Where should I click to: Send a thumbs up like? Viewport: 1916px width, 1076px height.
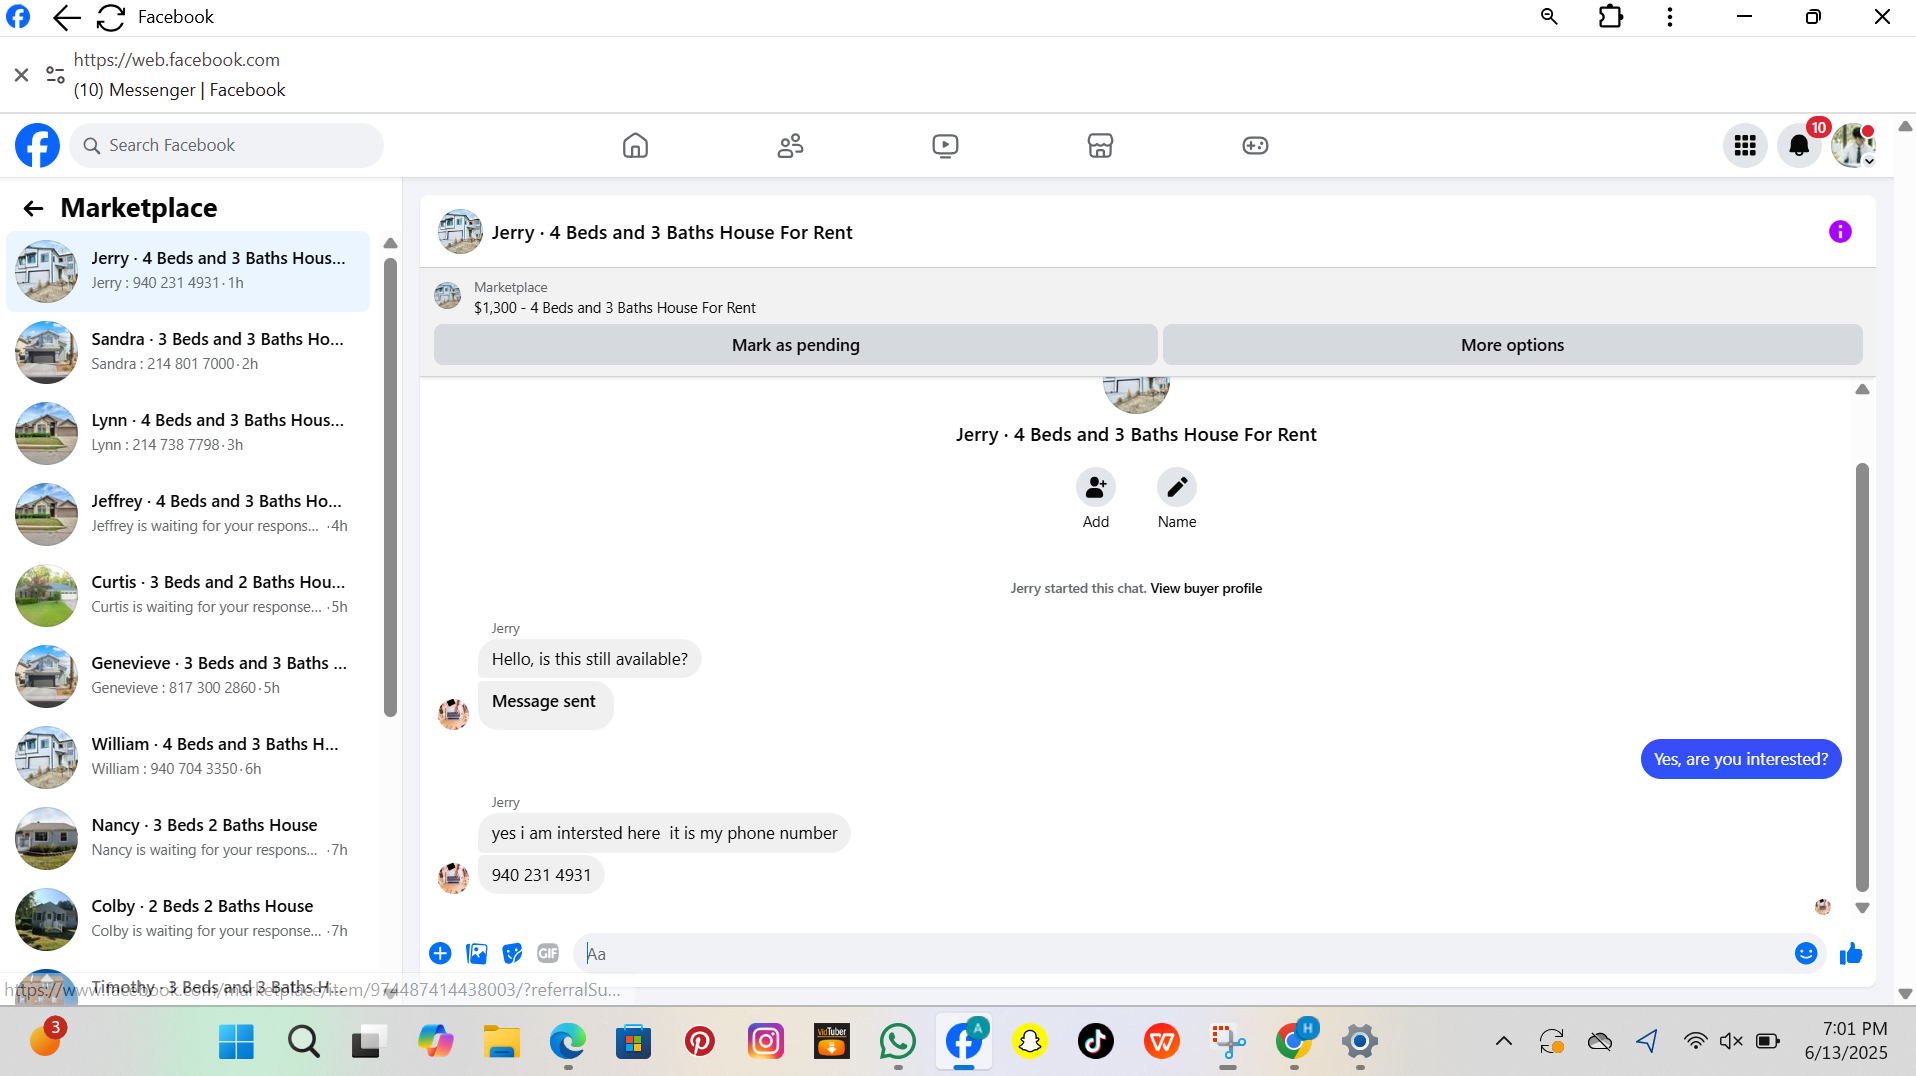coord(1851,954)
